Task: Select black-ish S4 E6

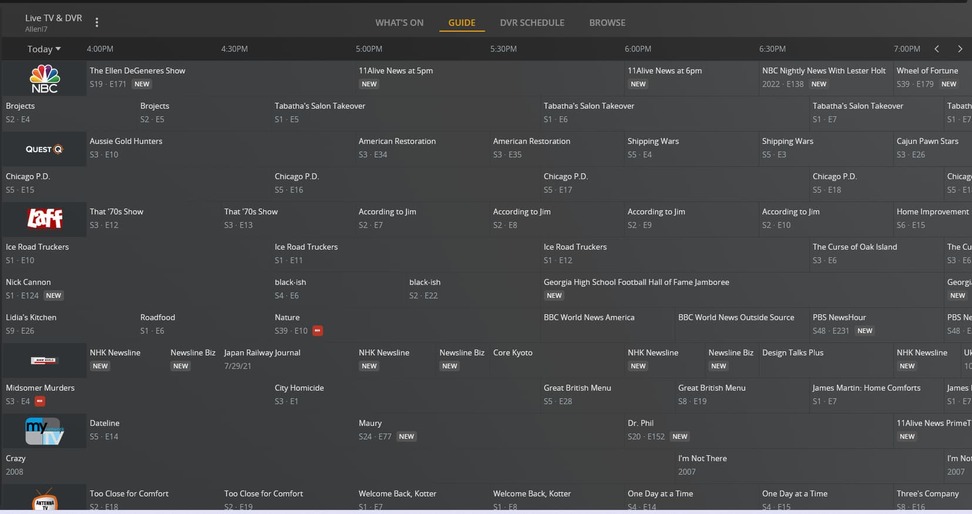Action: (x=338, y=290)
